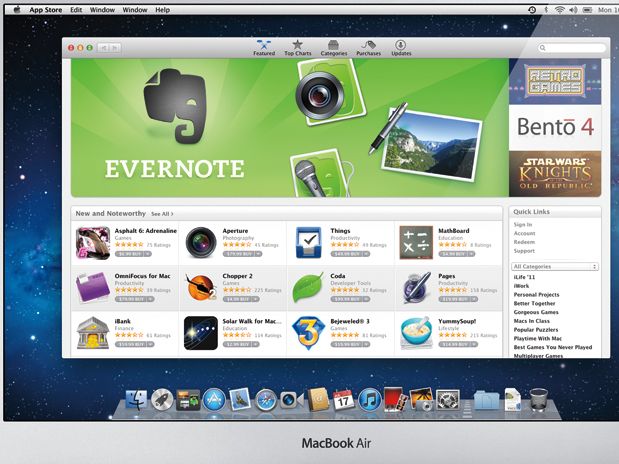Expand the All Categories dropdown
The image size is (619, 464).
point(555,267)
